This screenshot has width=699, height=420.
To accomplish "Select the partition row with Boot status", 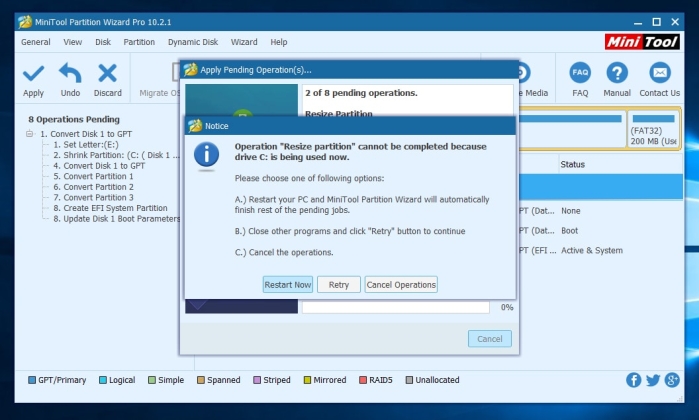I will [600, 231].
